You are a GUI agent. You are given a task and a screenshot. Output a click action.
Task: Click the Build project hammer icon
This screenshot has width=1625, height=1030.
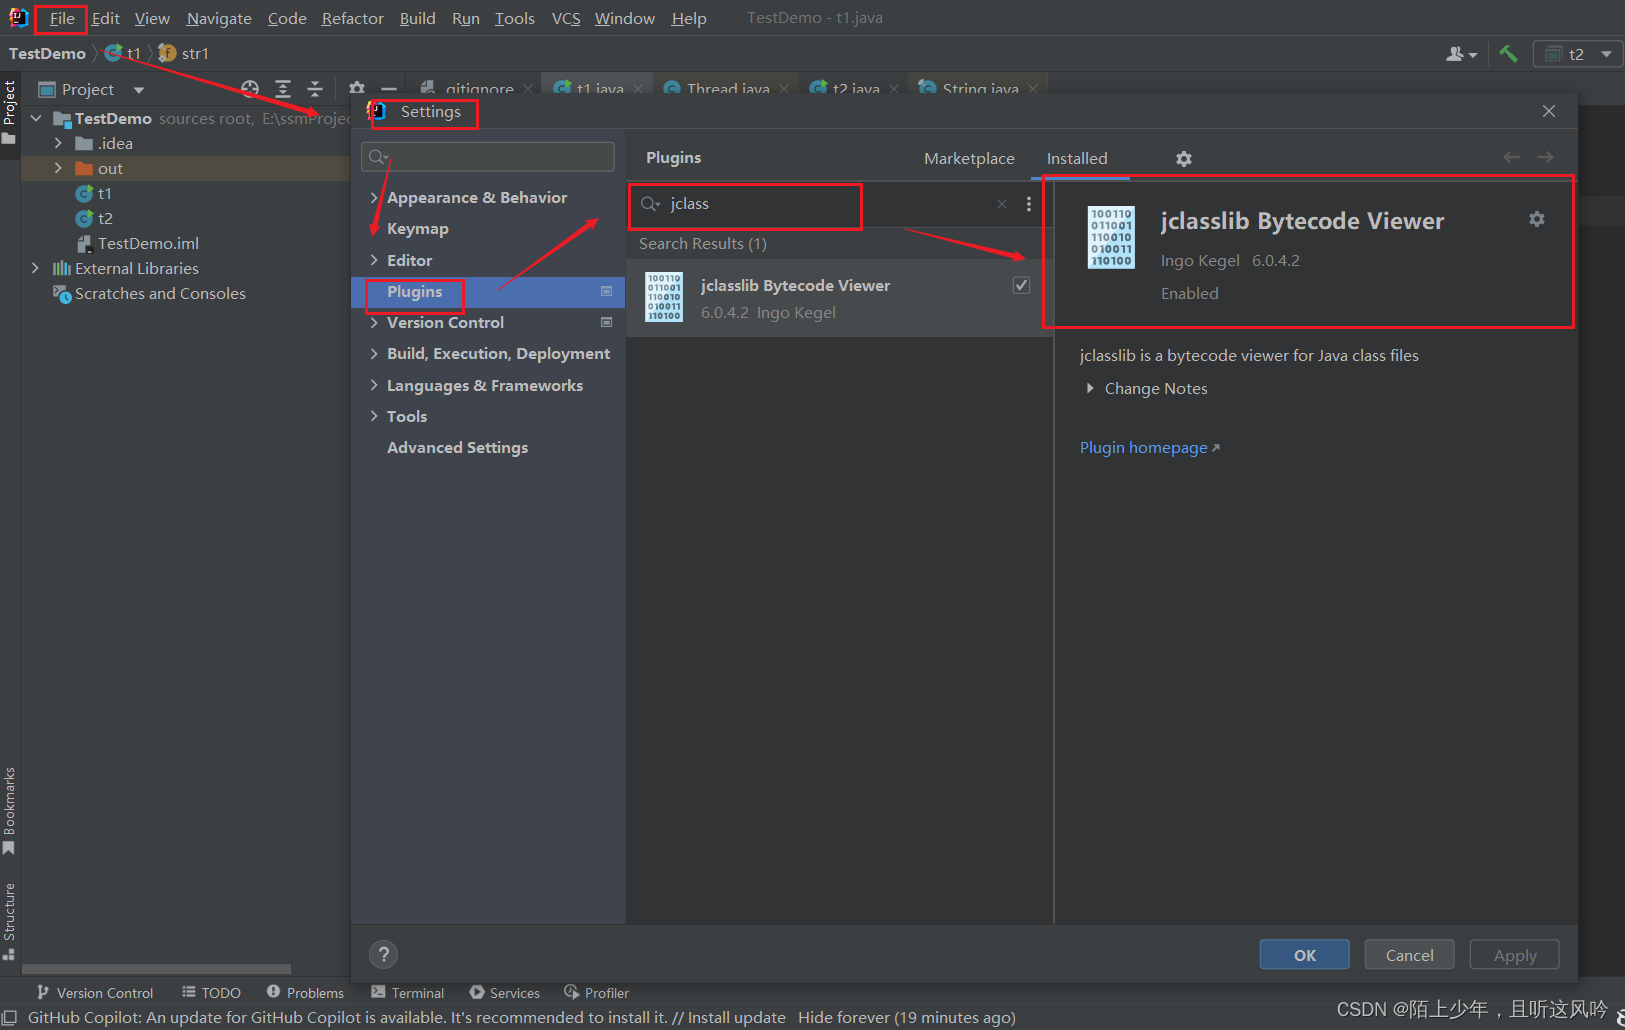tap(1508, 54)
